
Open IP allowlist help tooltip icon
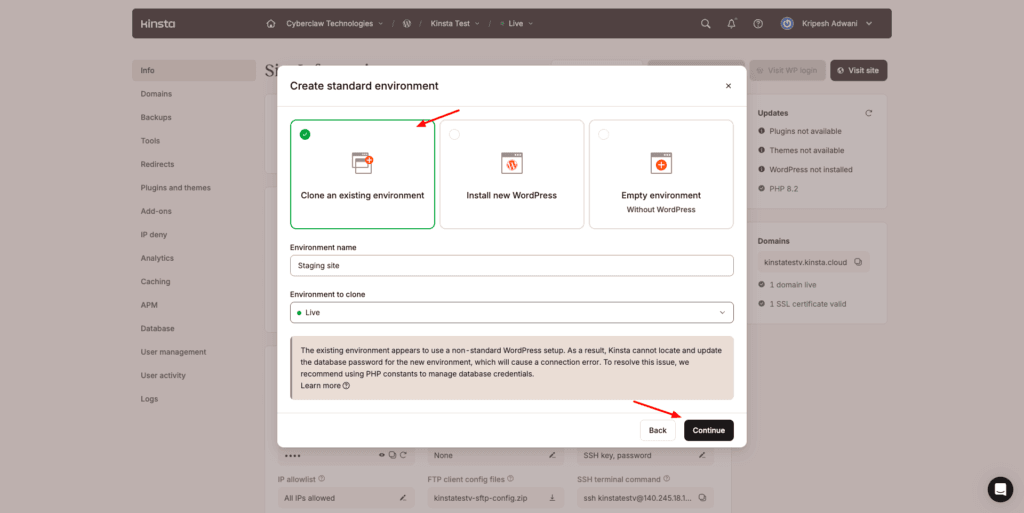(x=321, y=479)
